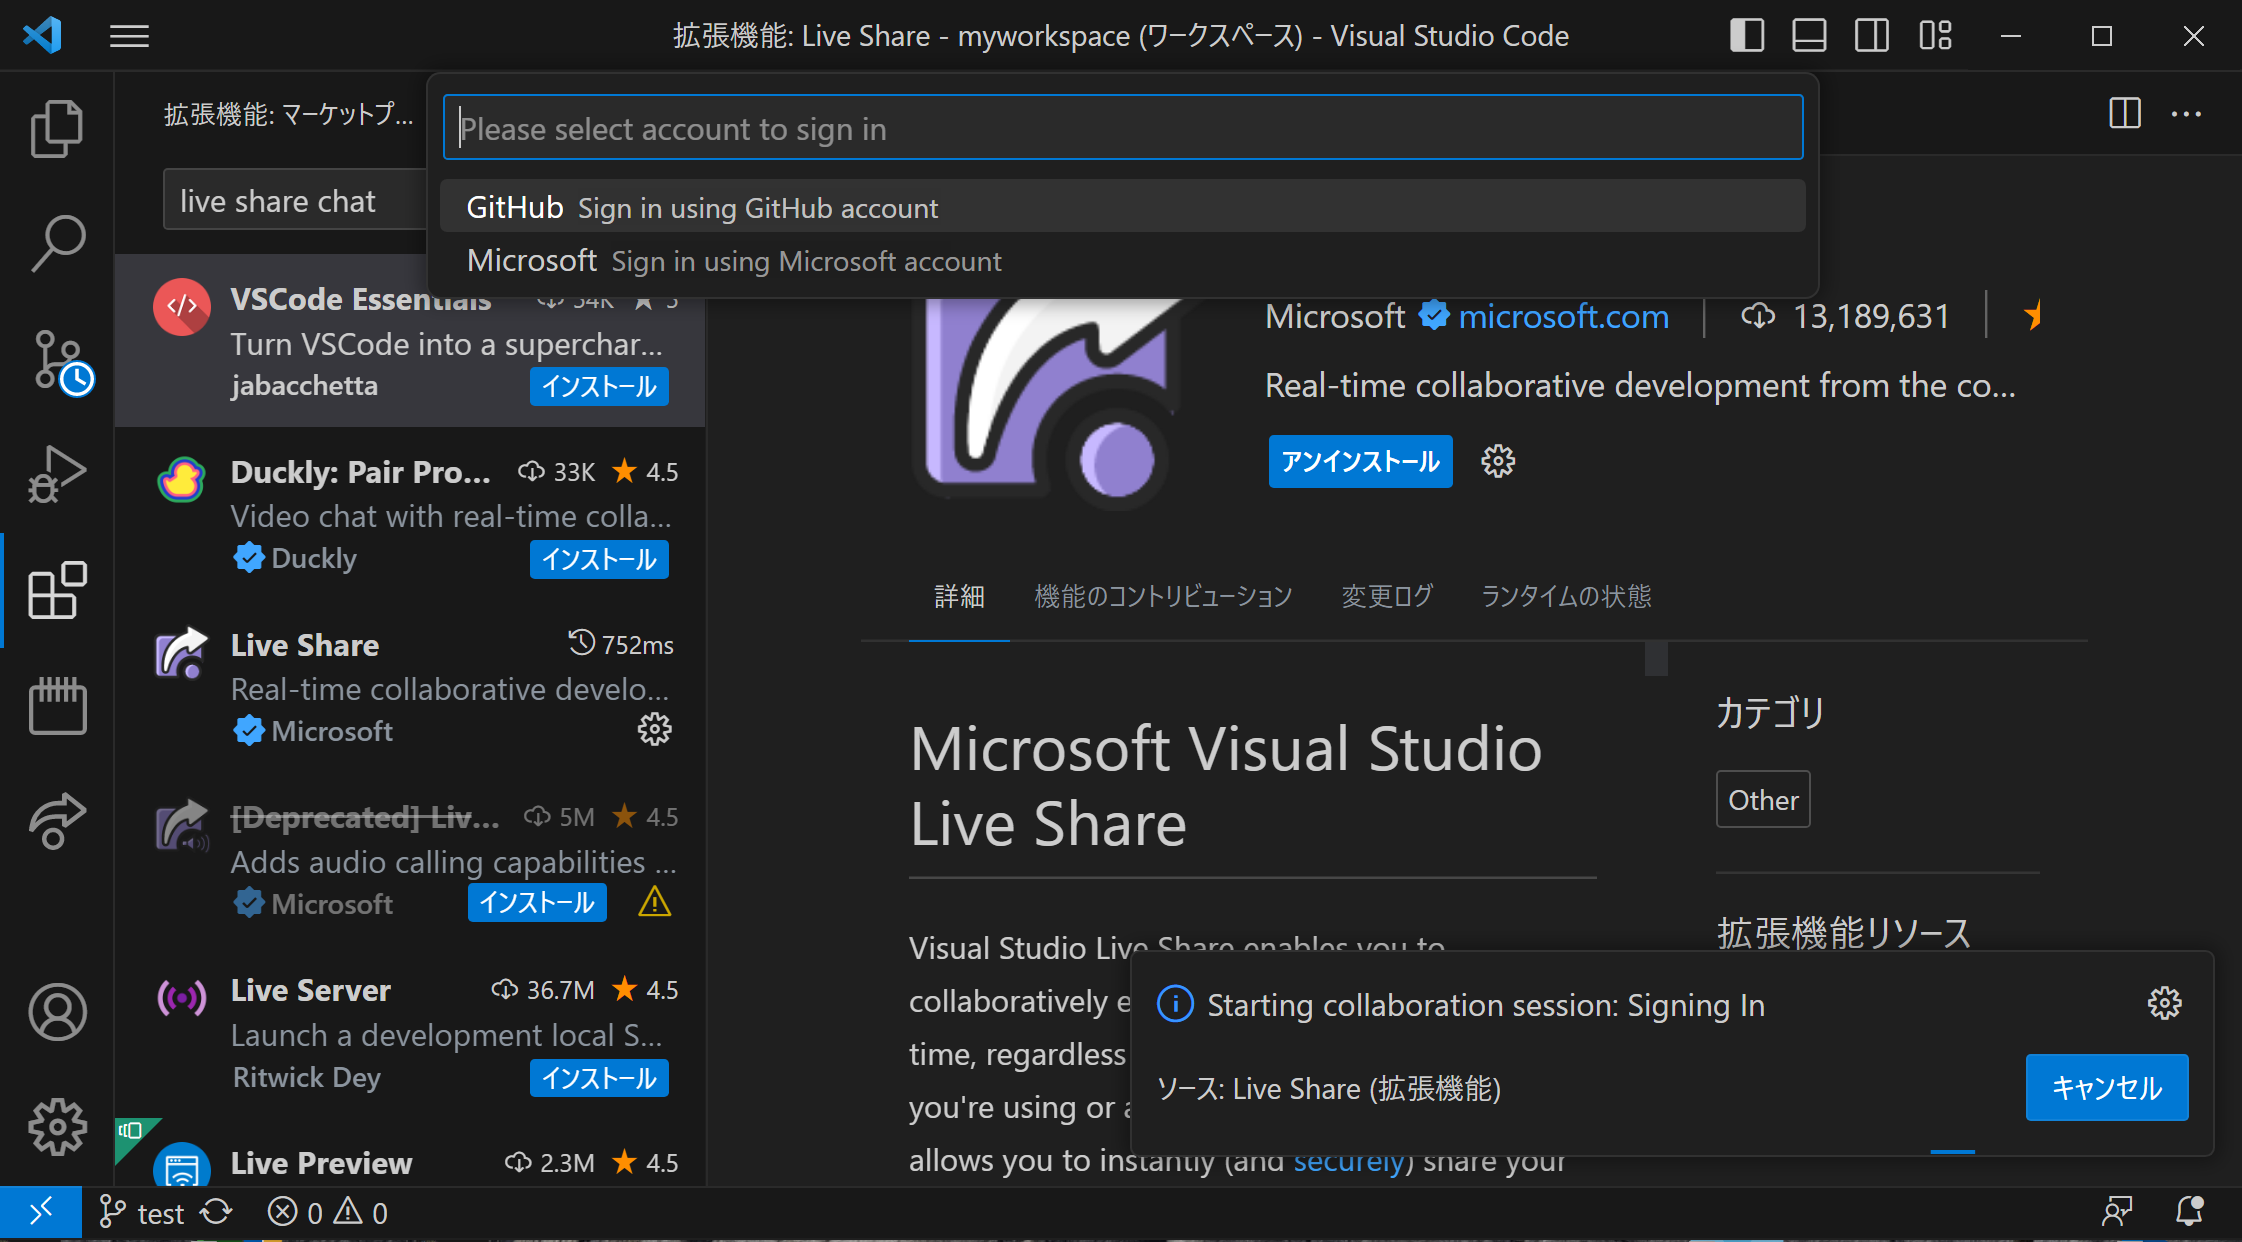The height and width of the screenshot is (1242, 2242).
Task: Open the calendar-style activity bar view
Action: tap(57, 705)
